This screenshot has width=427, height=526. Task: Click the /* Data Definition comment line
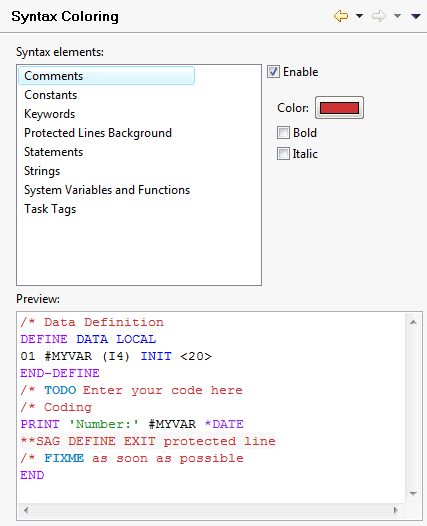pyautogui.click(x=92, y=322)
